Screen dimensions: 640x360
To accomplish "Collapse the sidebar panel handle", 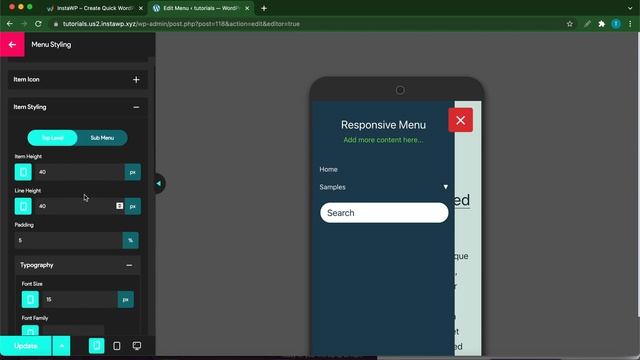I will pos(159,184).
